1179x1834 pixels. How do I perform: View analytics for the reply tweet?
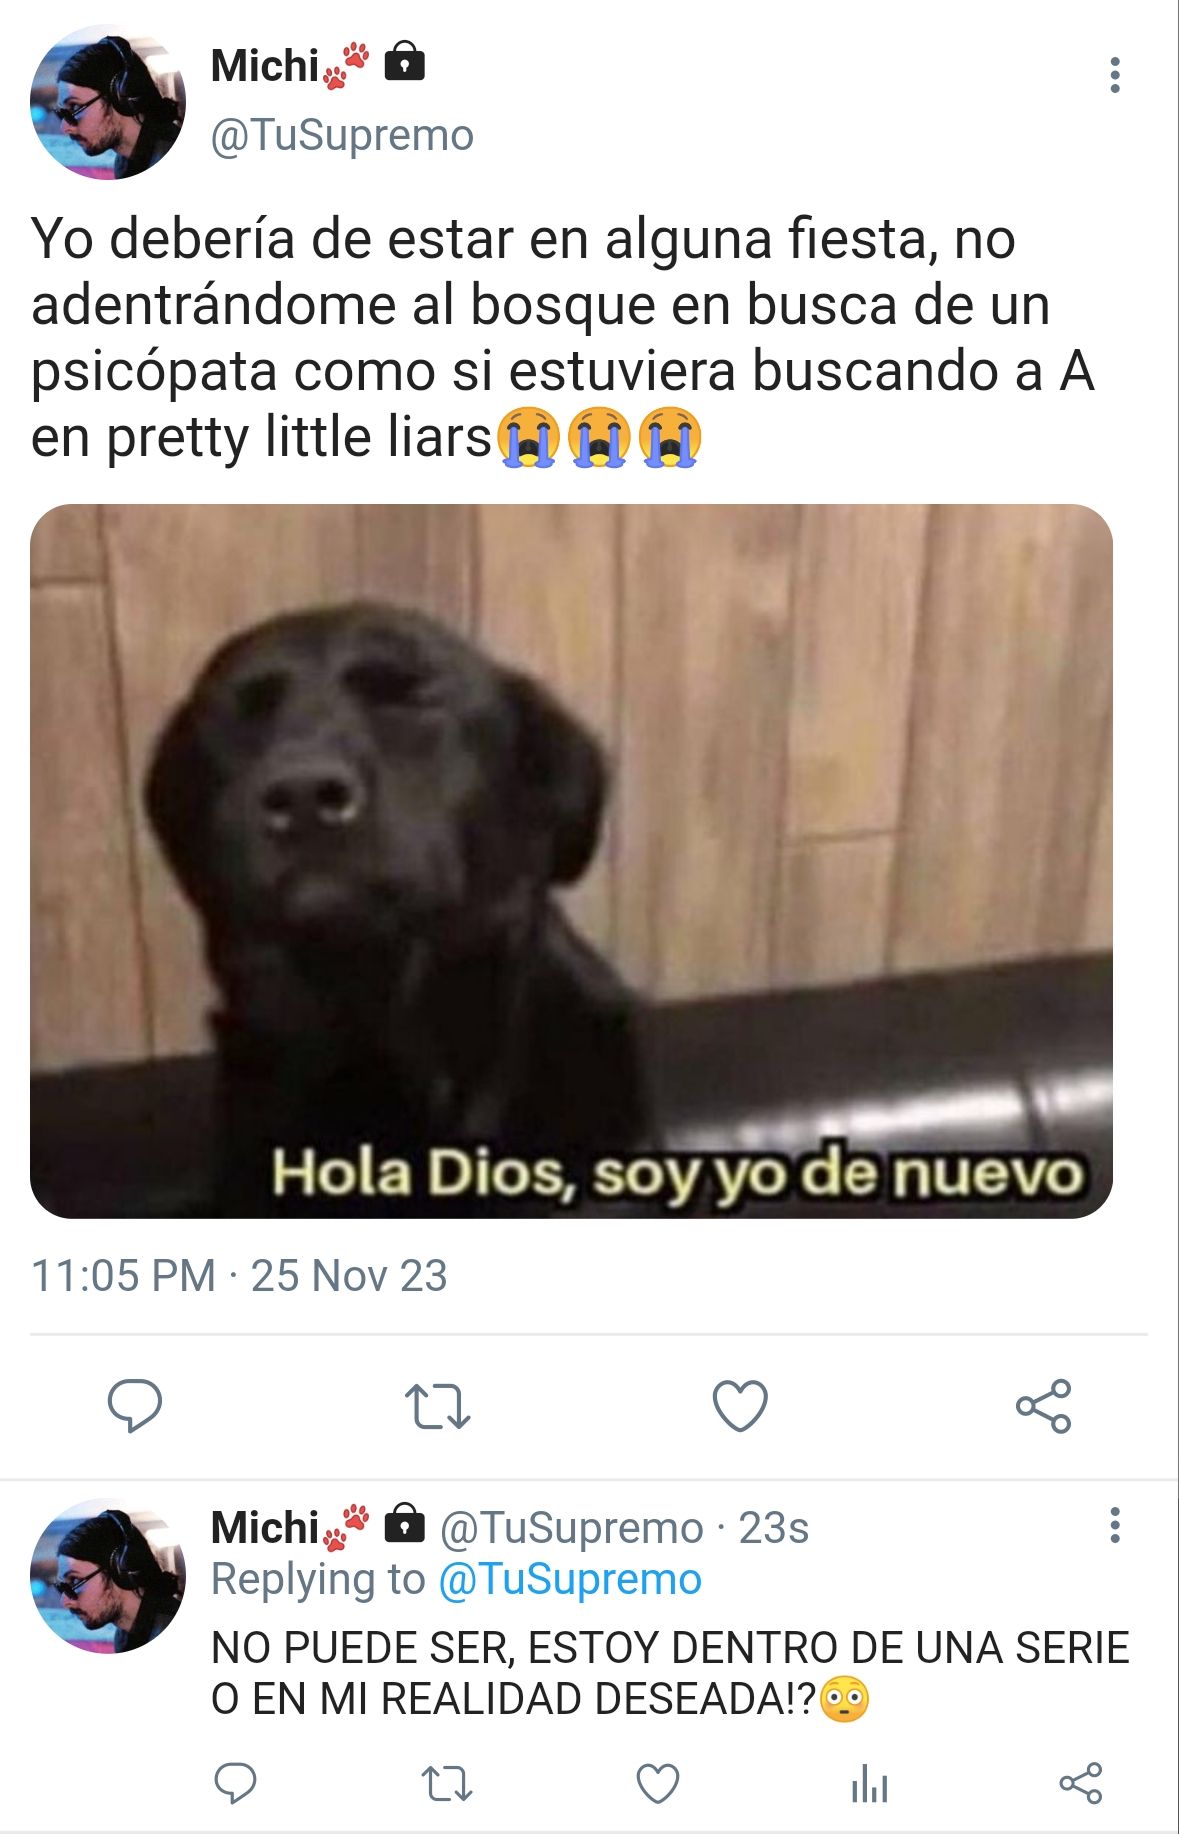click(x=869, y=1783)
